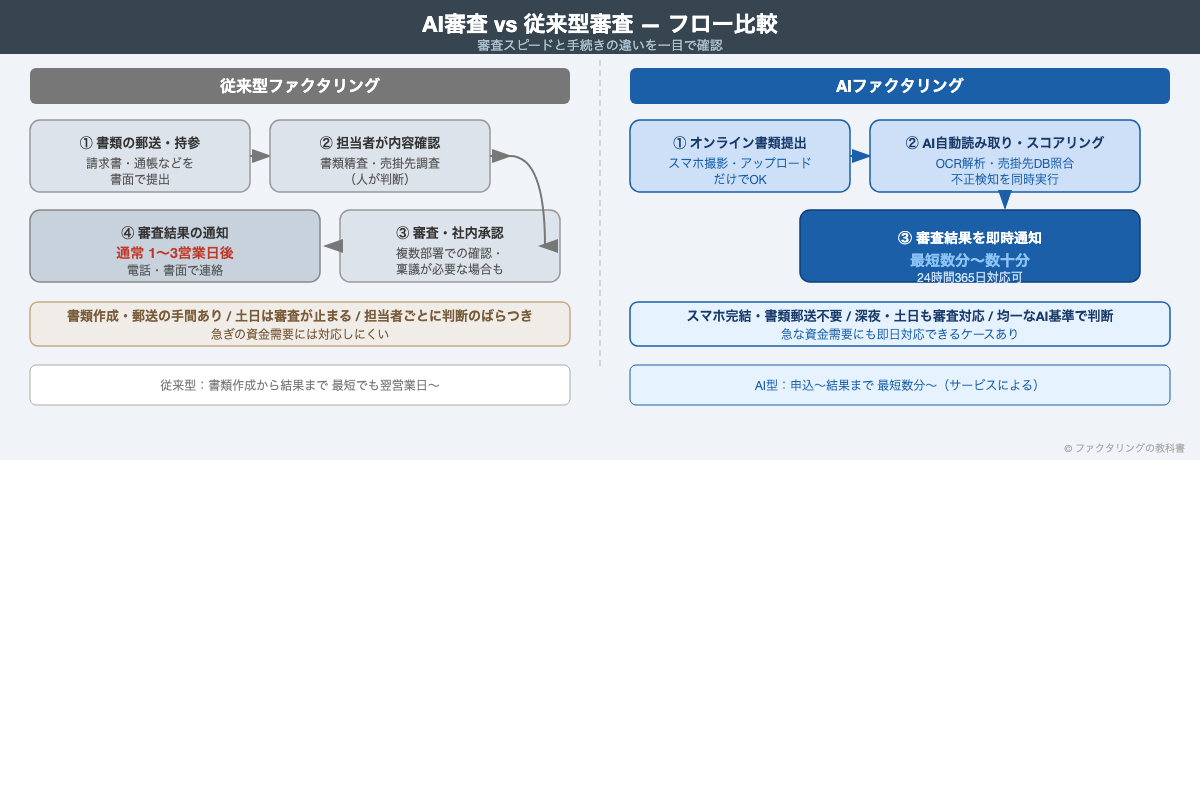1200x800 pixels.
Task: Open the ② 担当者が内容確認 step box
Action: [380, 156]
